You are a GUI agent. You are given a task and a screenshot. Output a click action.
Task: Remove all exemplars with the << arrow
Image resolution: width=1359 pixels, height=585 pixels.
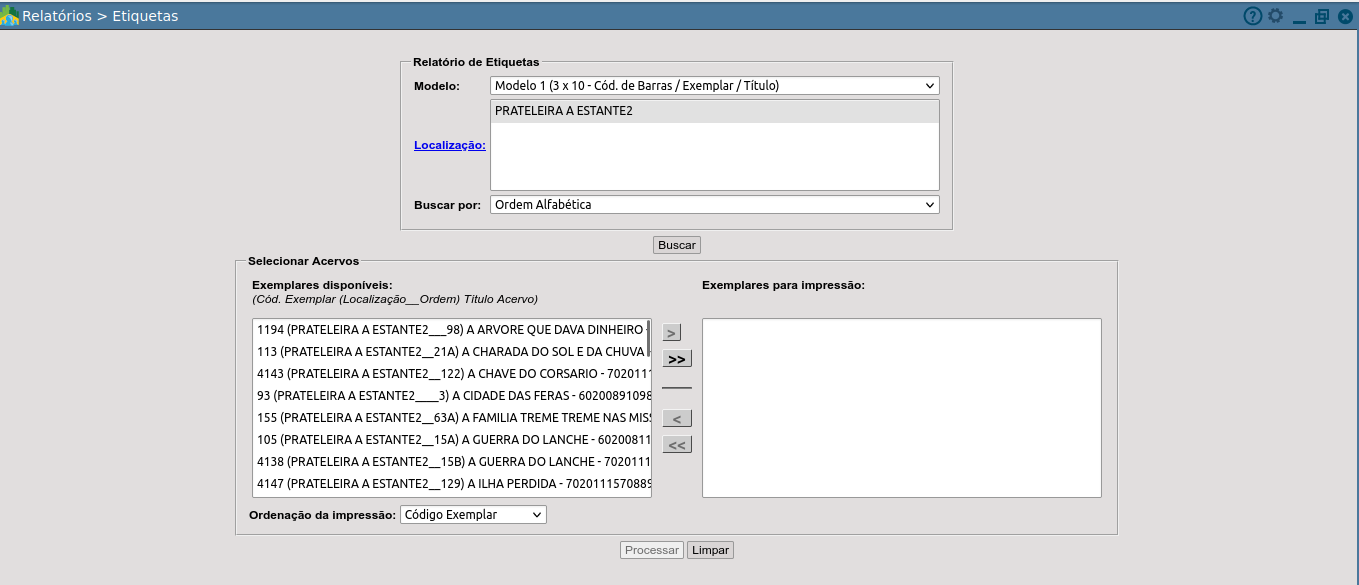pos(676,443)
